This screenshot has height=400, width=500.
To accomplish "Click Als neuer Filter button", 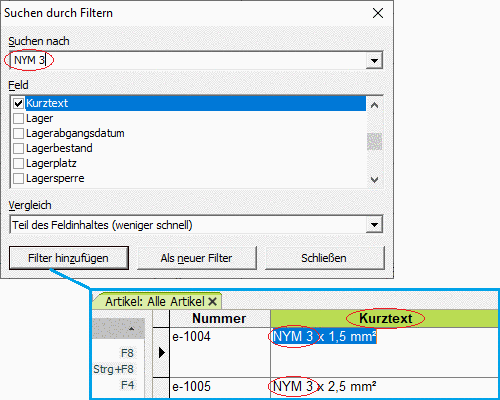I will coord(197,258).
